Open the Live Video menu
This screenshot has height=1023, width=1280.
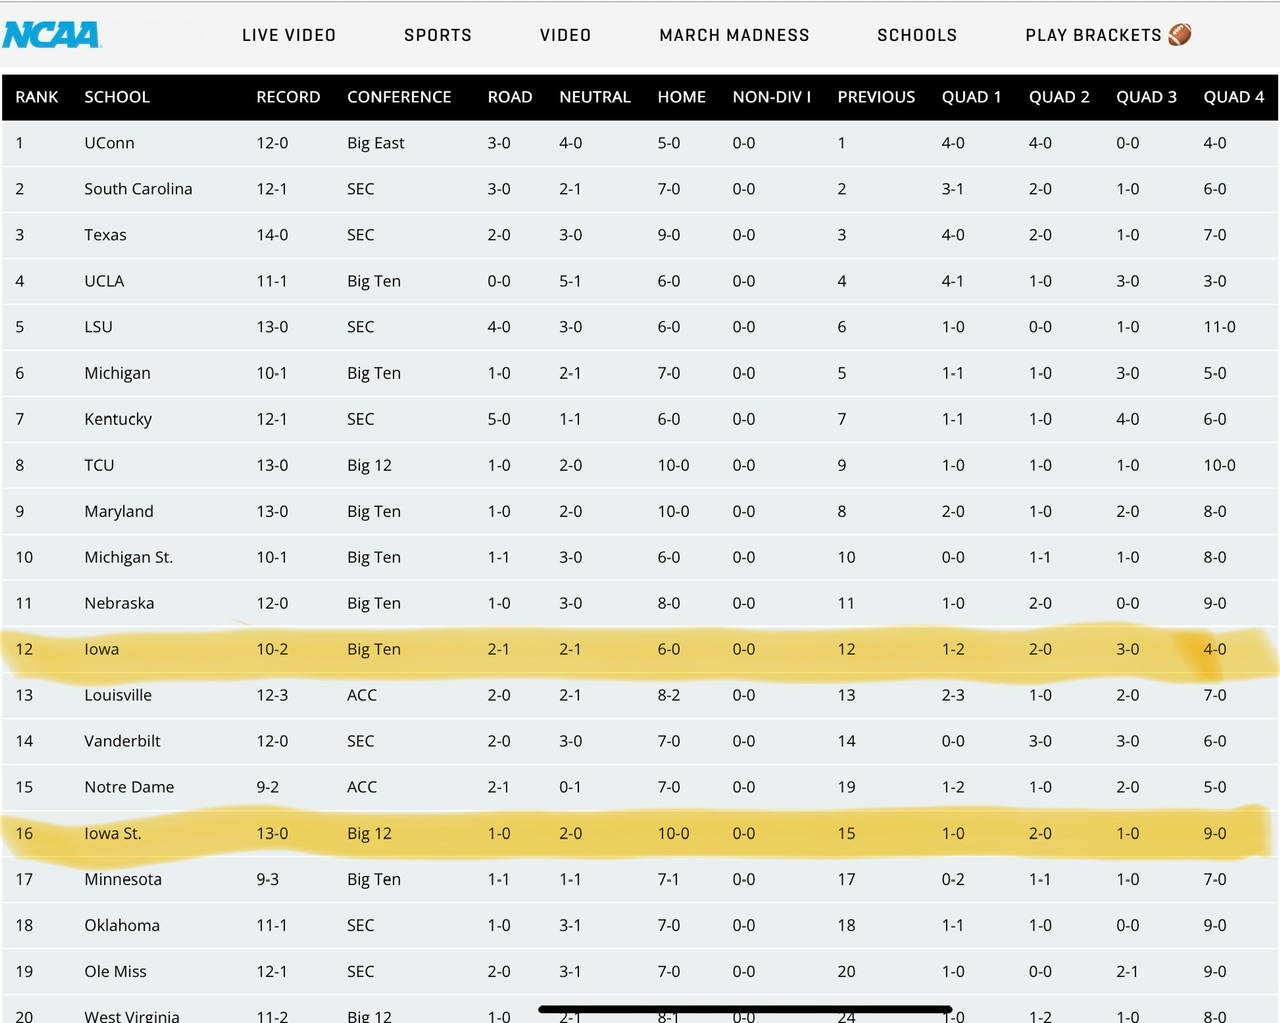(x=289, y=35)
